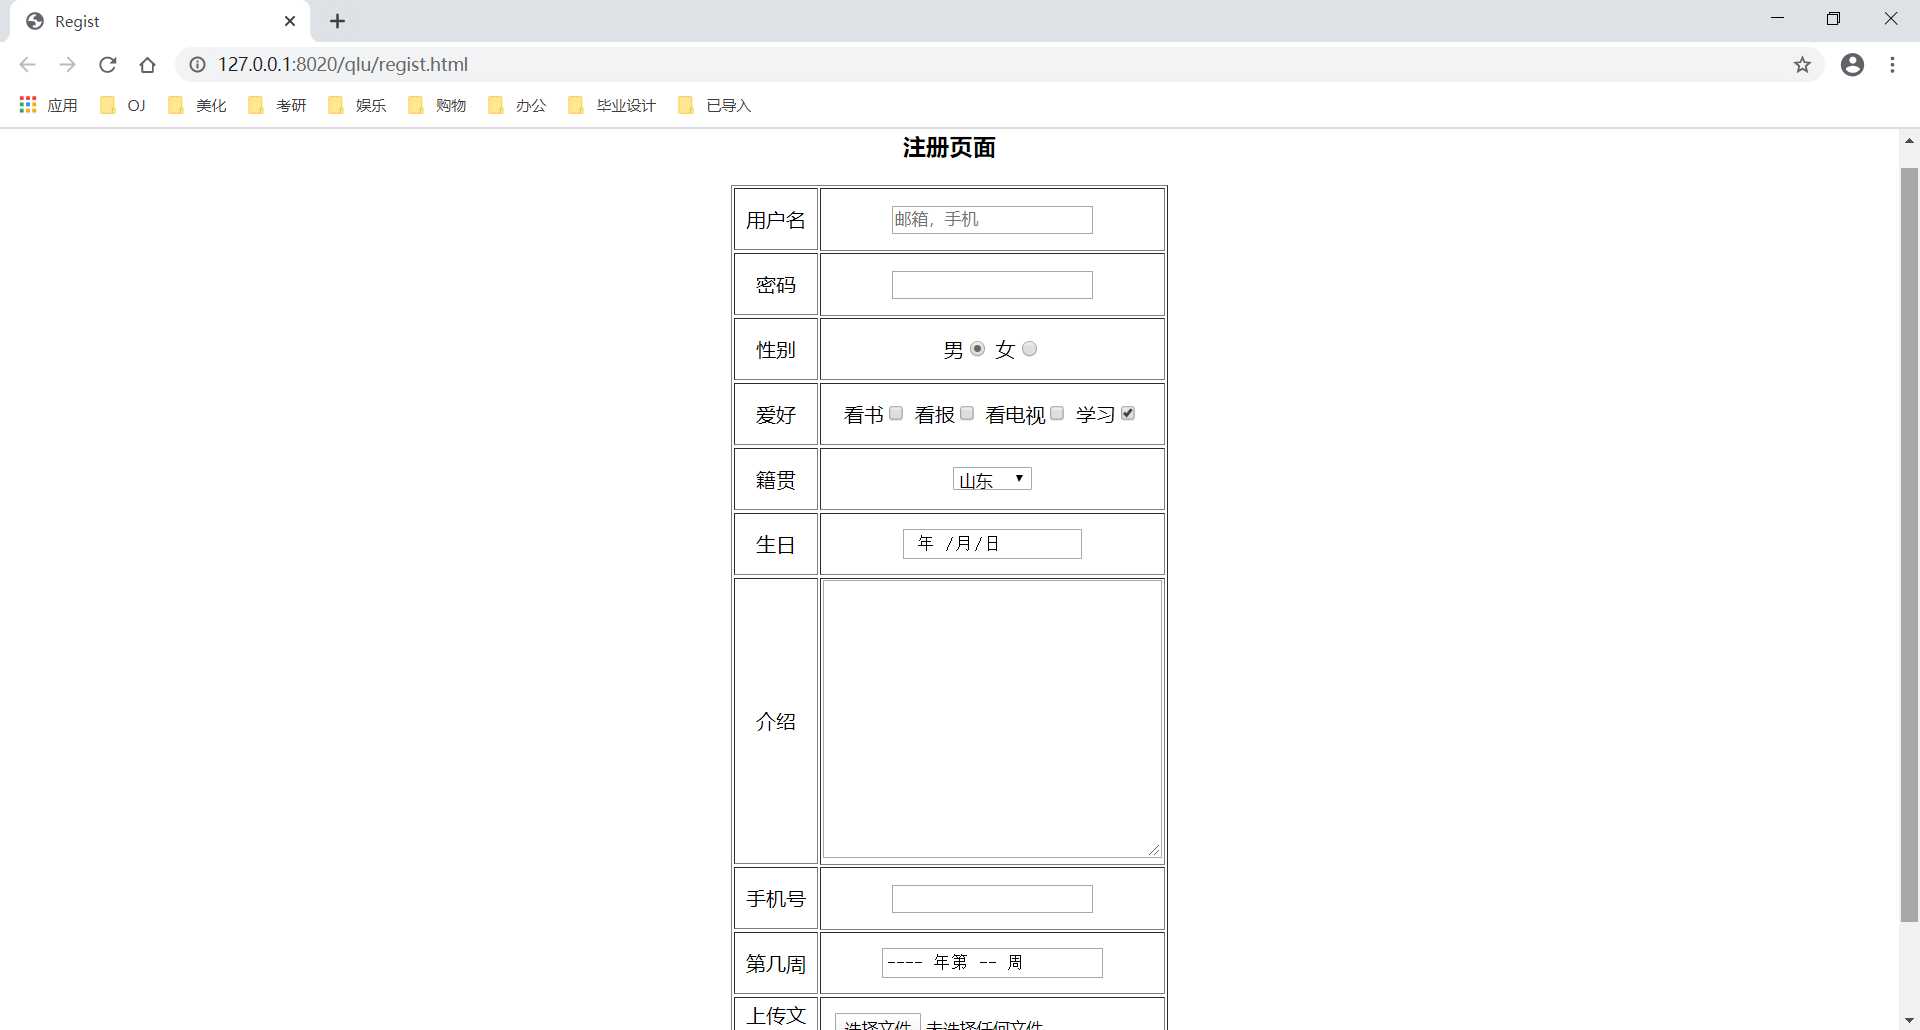Click the 用户名 input with 邮箱 placeholder

point(991,220)
